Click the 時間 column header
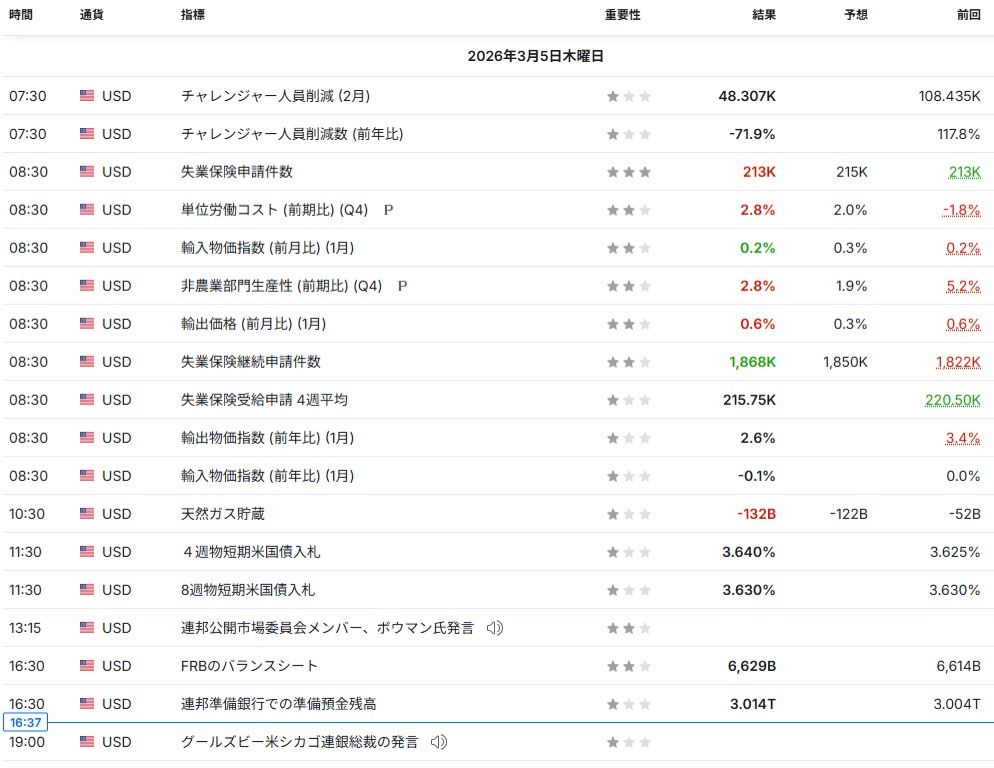This screenshot has height=768, width=994. 21,16
